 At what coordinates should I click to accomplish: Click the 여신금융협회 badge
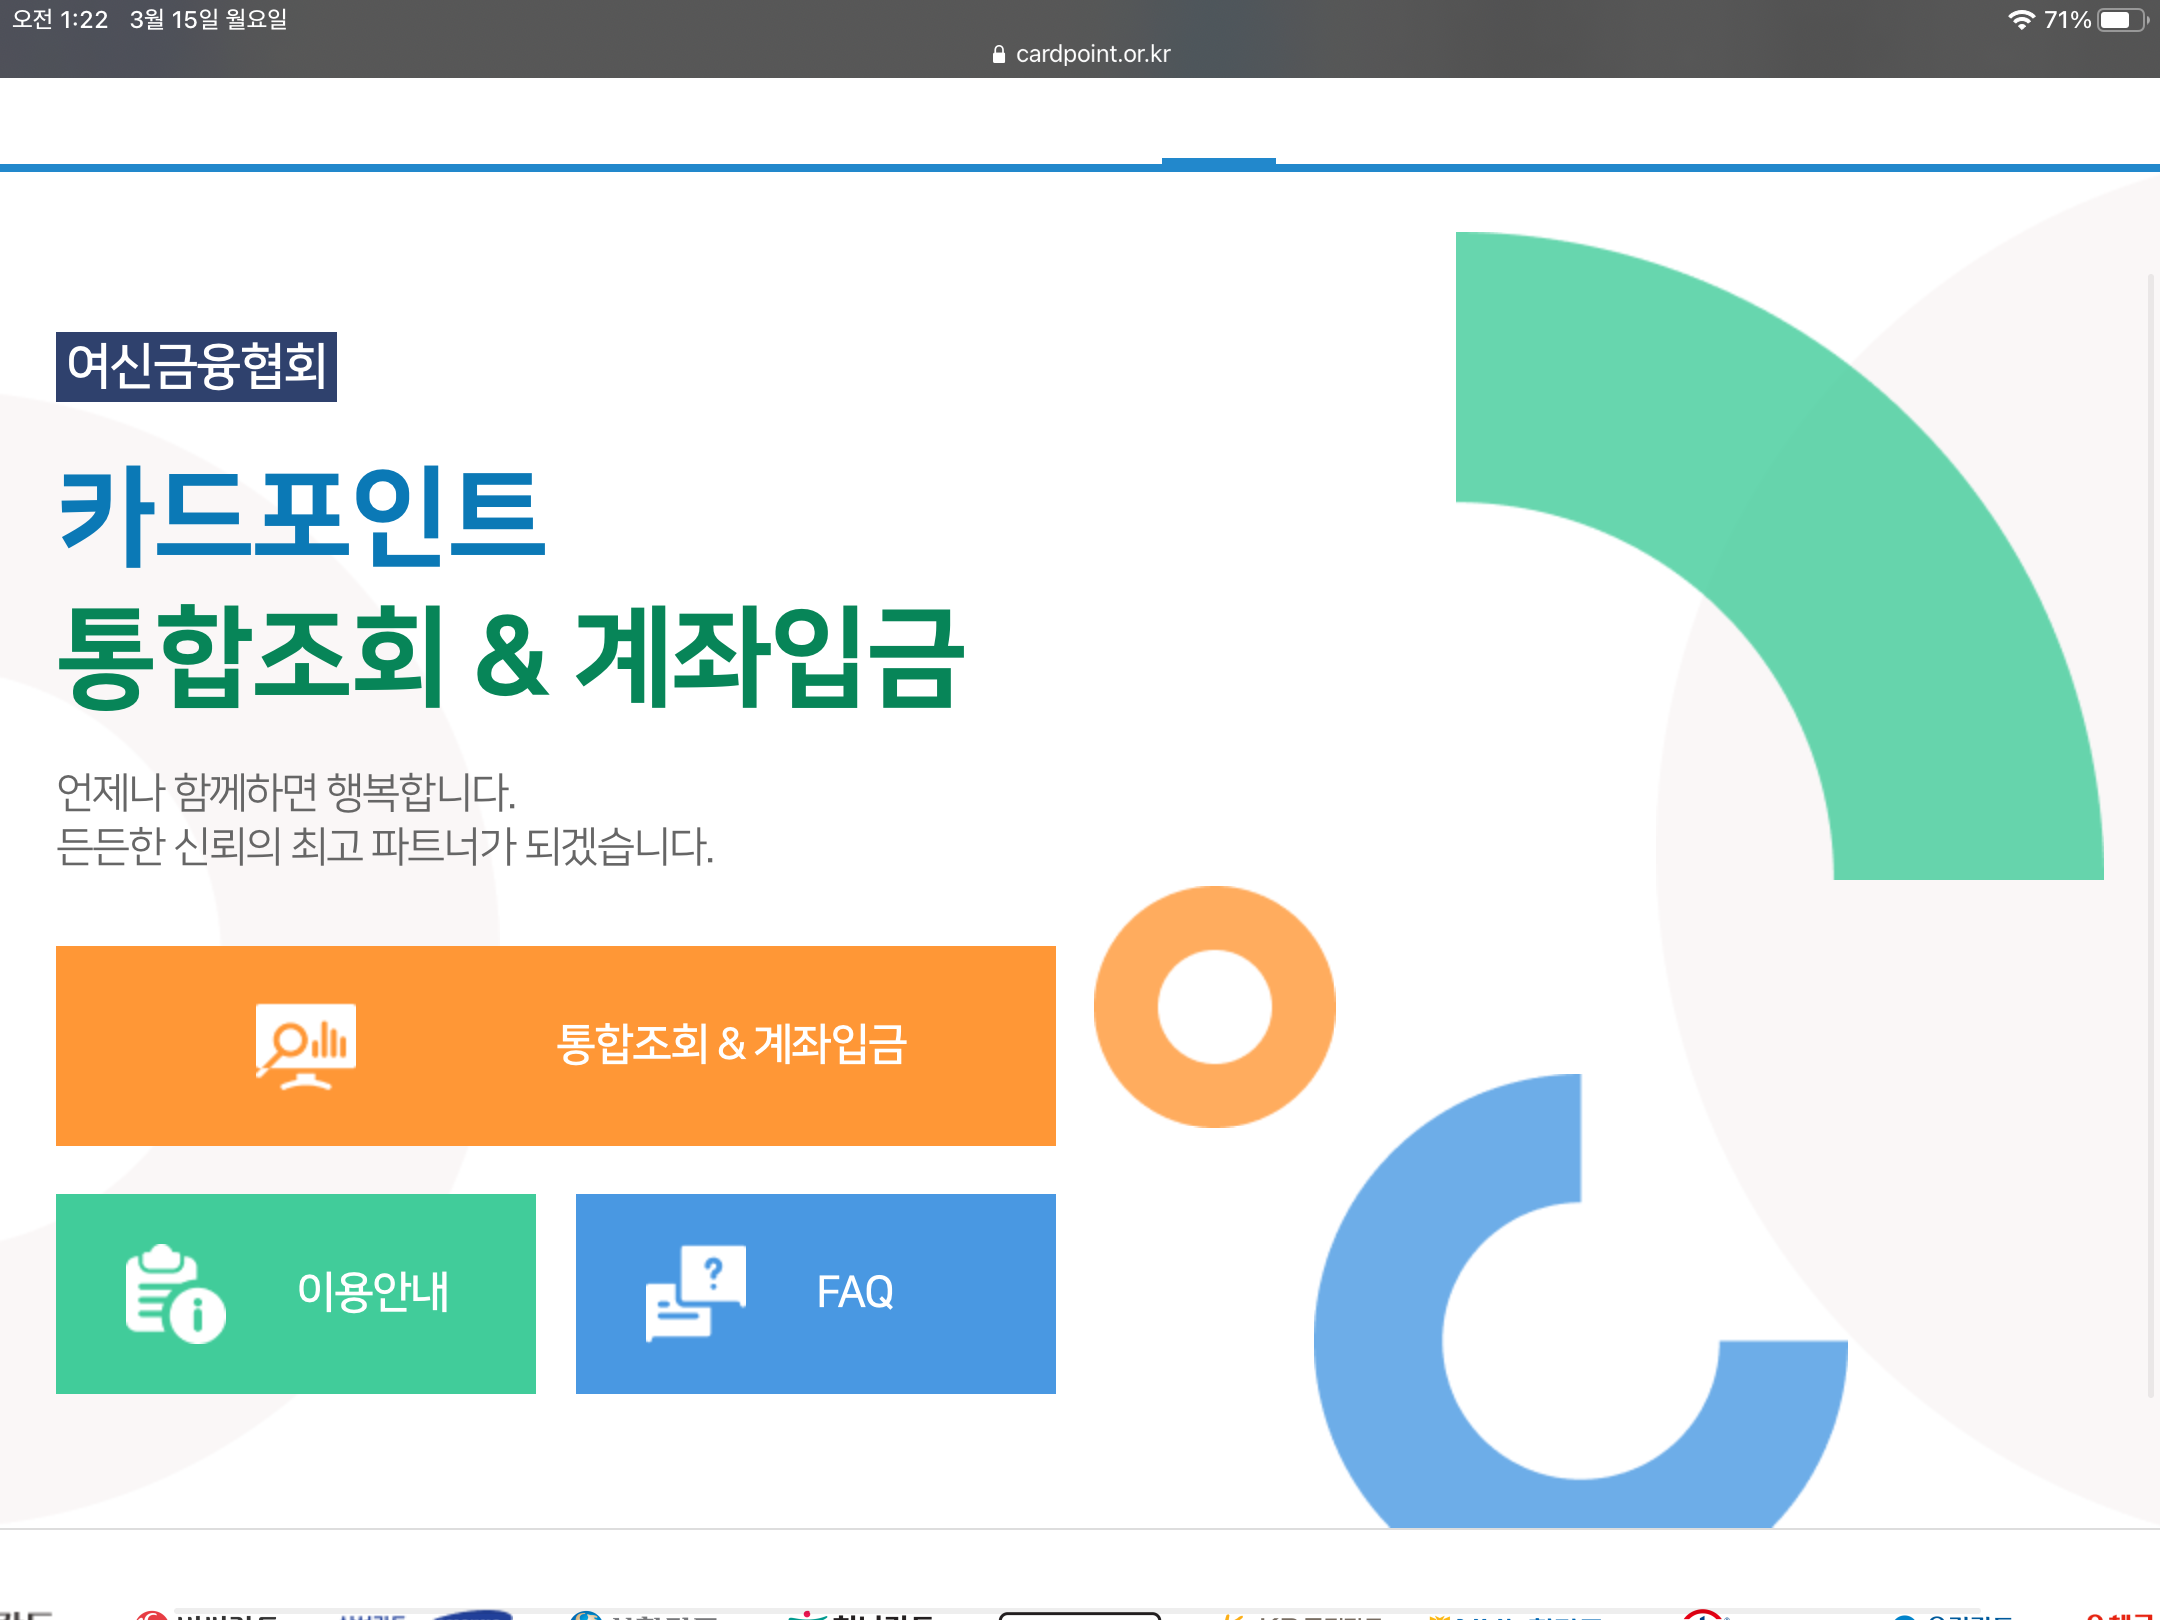point(196,366)
